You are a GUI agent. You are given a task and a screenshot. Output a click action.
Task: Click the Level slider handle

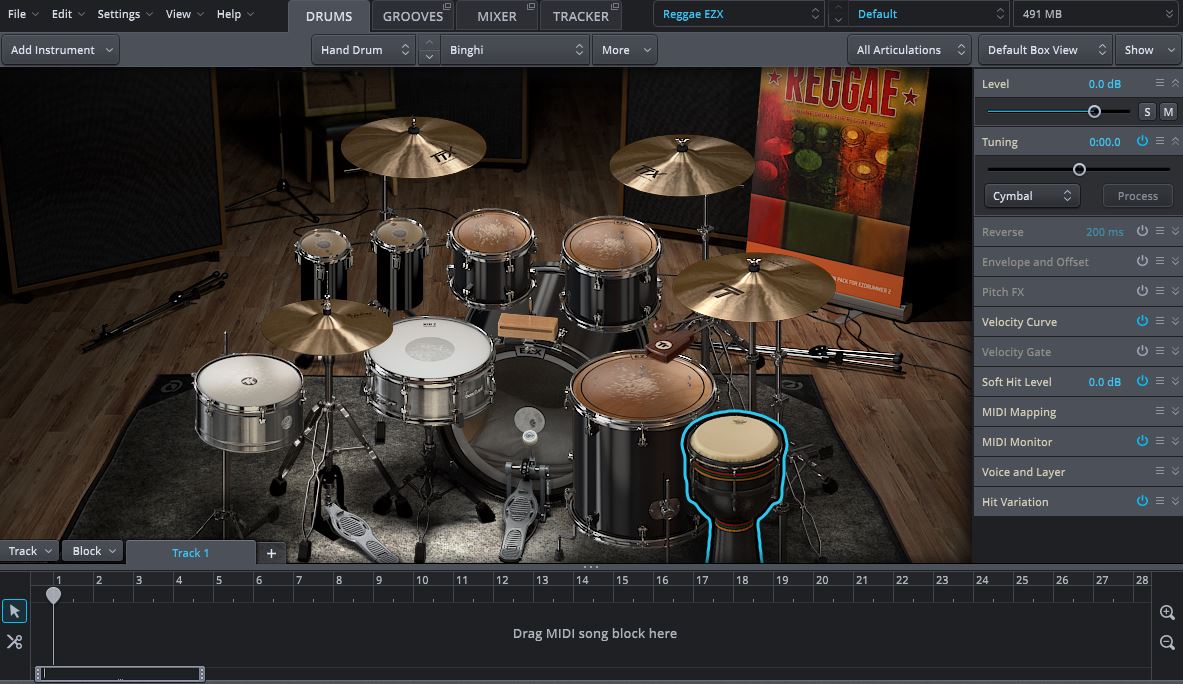(1094, 112)
